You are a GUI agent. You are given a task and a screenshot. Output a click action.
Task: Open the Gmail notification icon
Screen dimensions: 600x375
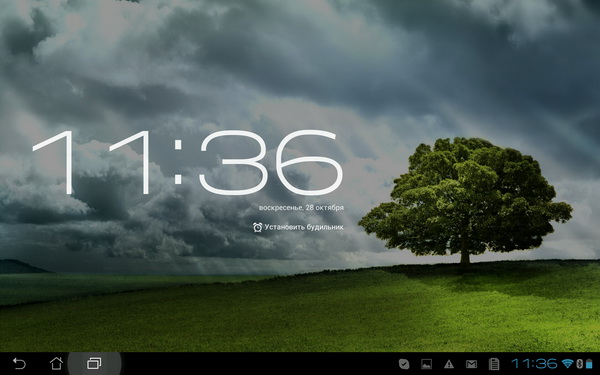(x=471, y=364)
